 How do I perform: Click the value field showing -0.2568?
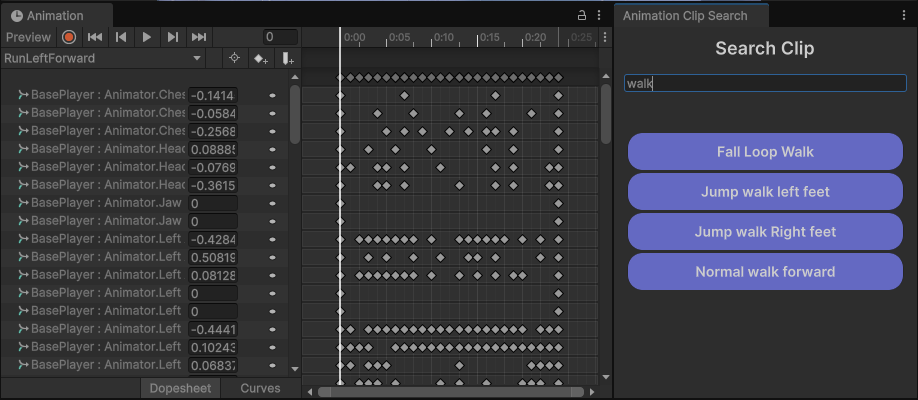[x=213, y=131]
